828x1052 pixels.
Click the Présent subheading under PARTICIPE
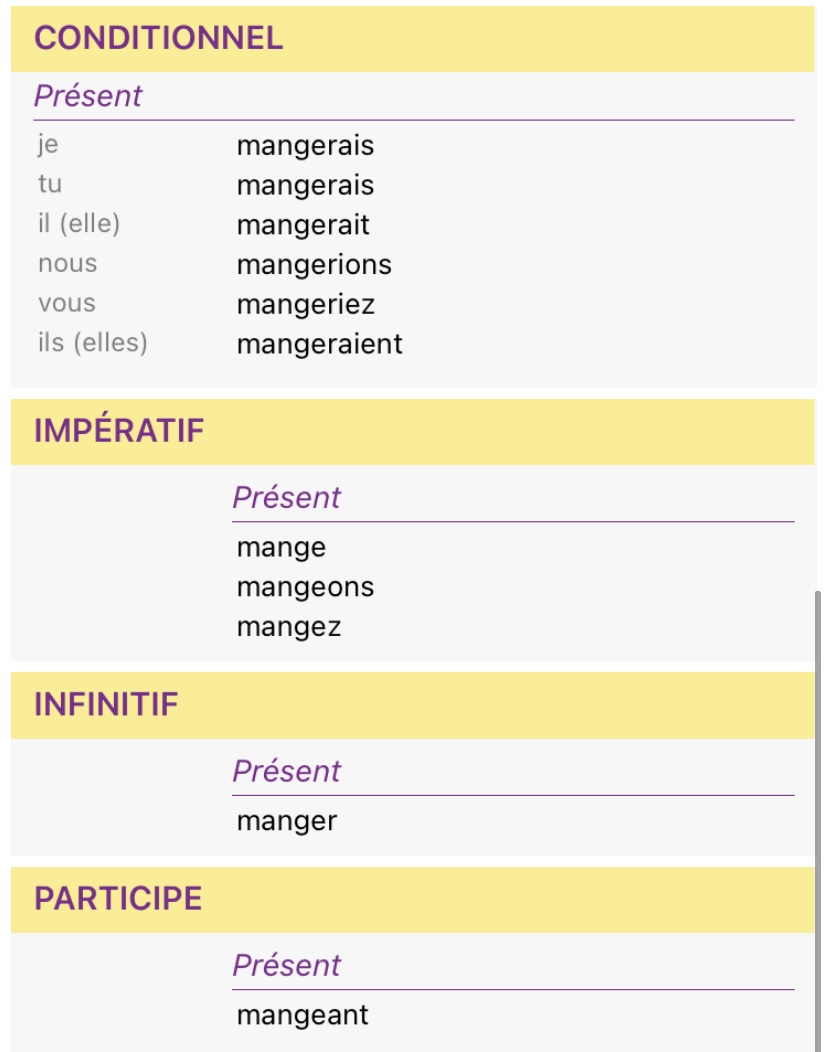(x=286, y=965)
